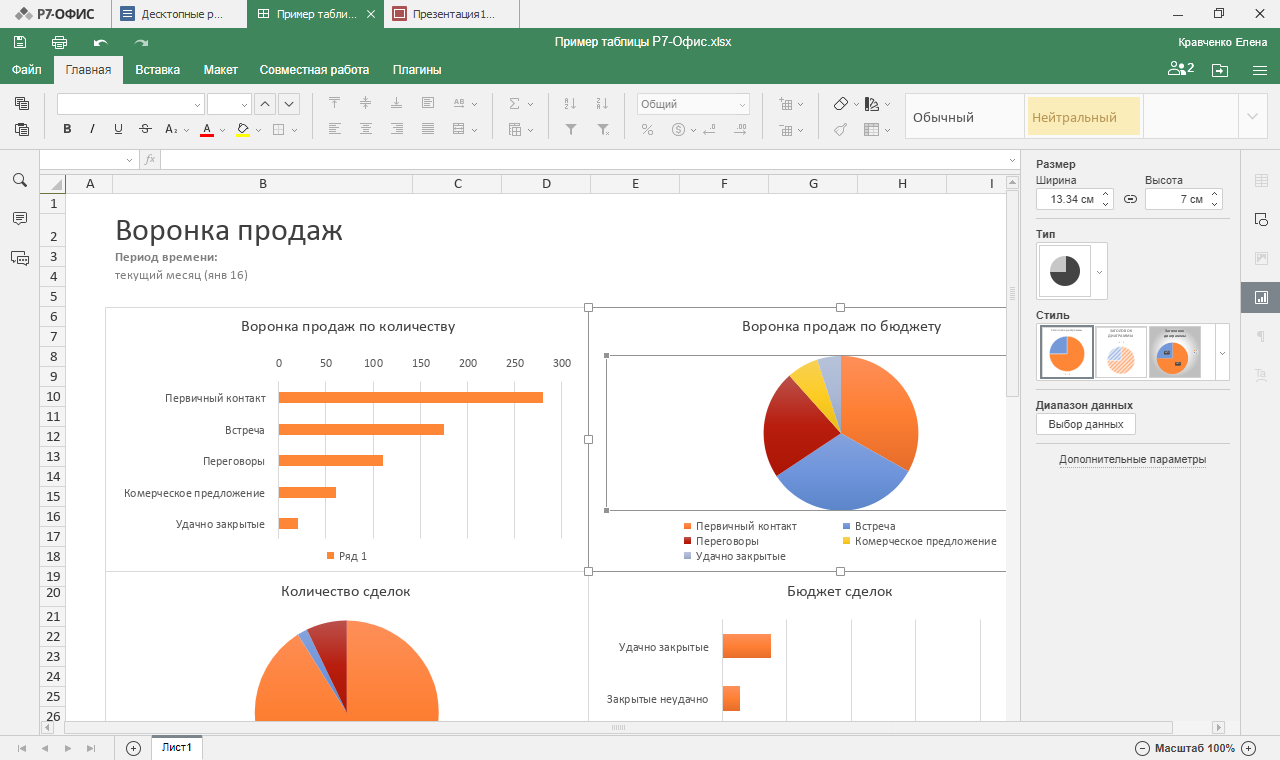Viewport: 1280px width, 760px height.
Task: Switch to the Вставка ribbon tab
Action: (x=157, y=70)
